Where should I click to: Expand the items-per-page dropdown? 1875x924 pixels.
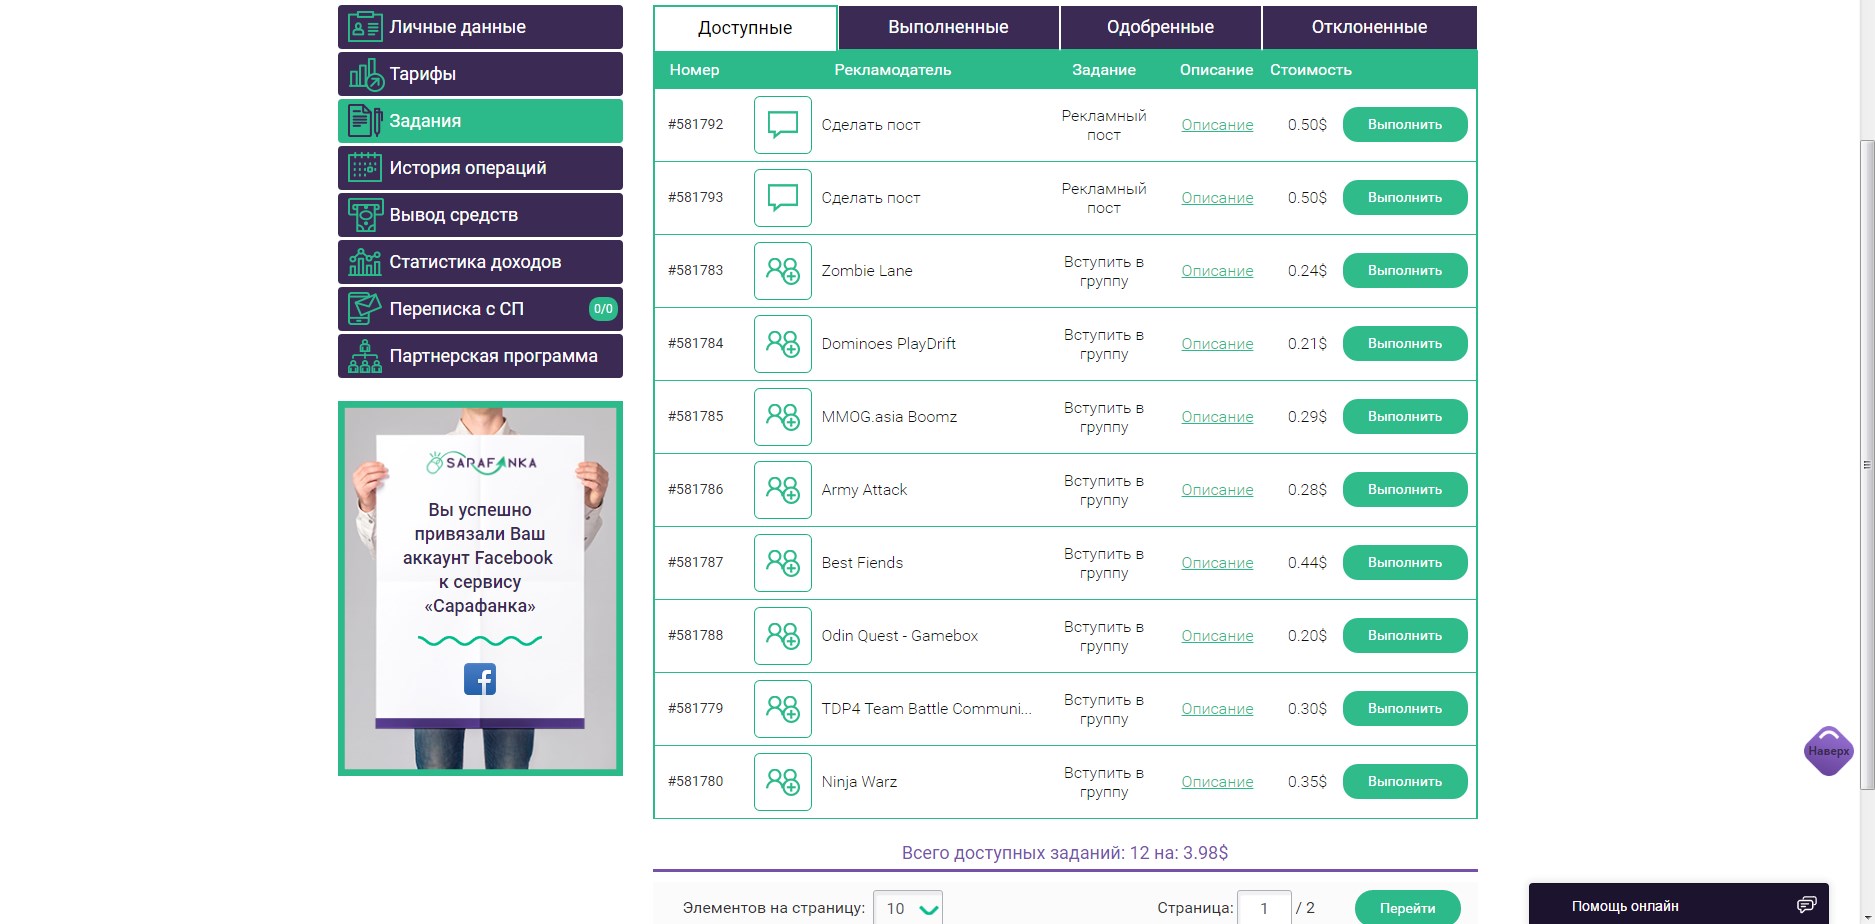[x=908, y=908]
